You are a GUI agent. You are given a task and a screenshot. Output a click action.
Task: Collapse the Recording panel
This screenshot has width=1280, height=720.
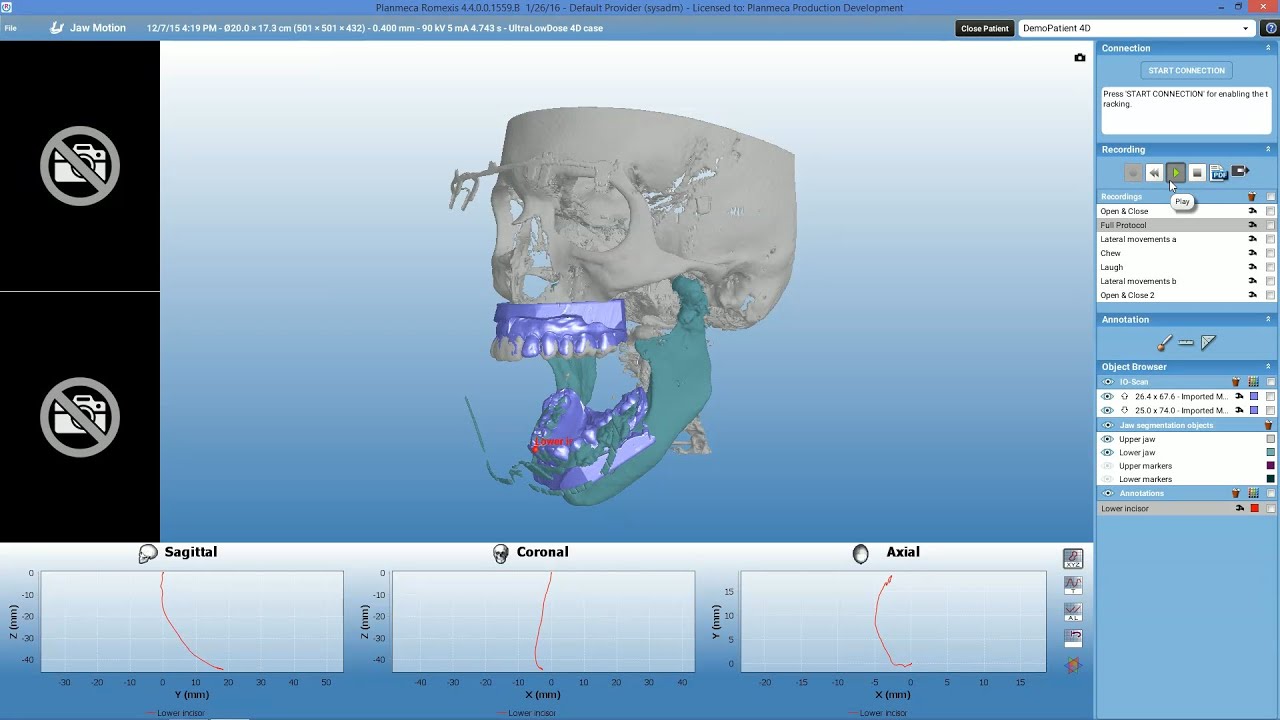[1268, 149]
